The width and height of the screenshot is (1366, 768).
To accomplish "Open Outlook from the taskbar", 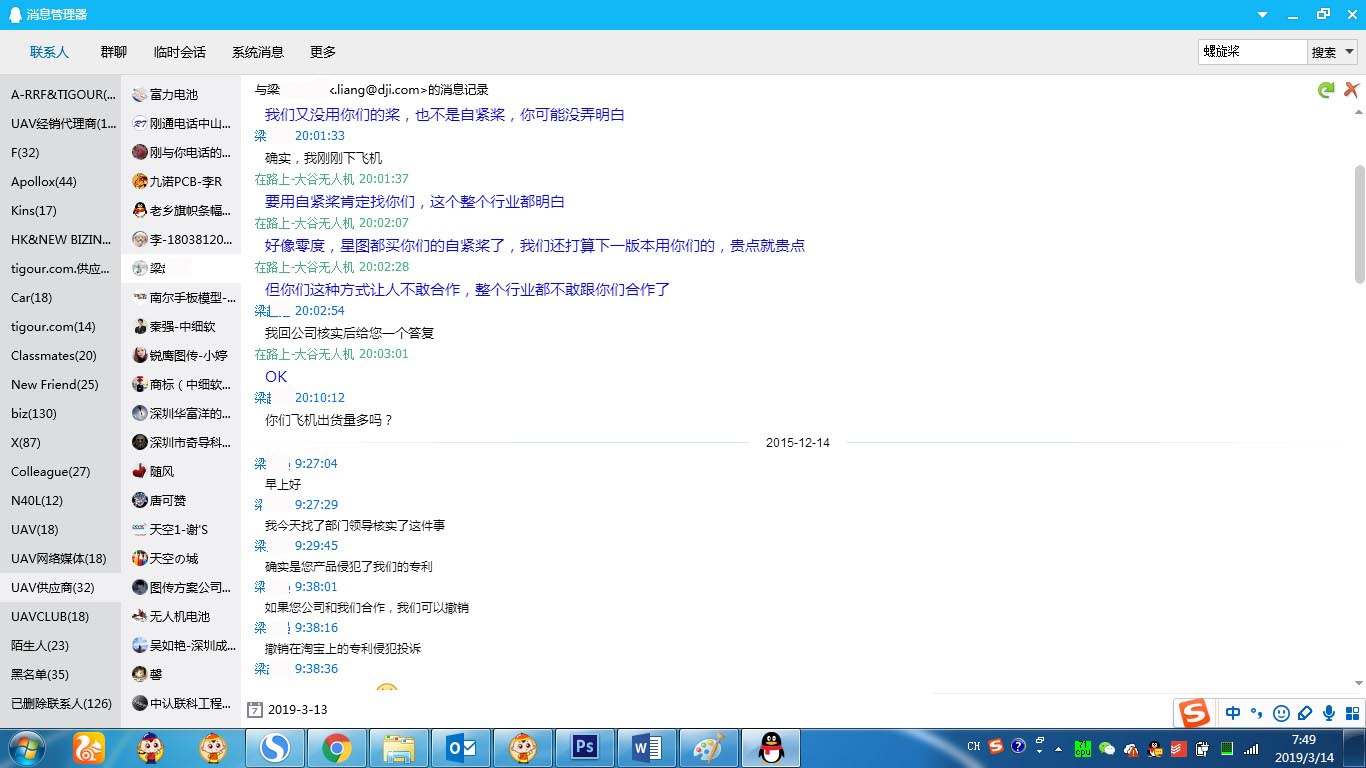I will coord(461,748).
